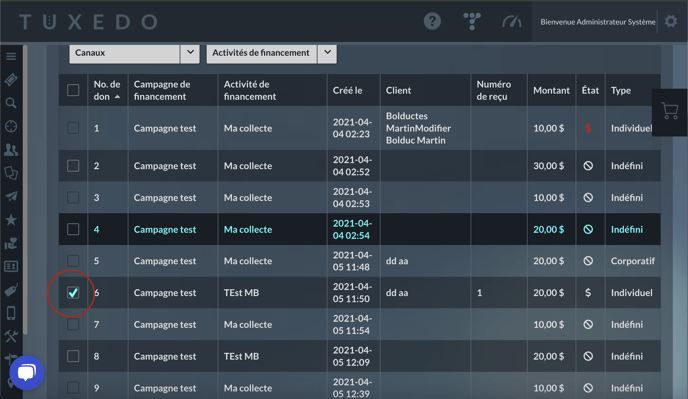
Task: Click the Tuxedo logo
Action: pos(88,22)
